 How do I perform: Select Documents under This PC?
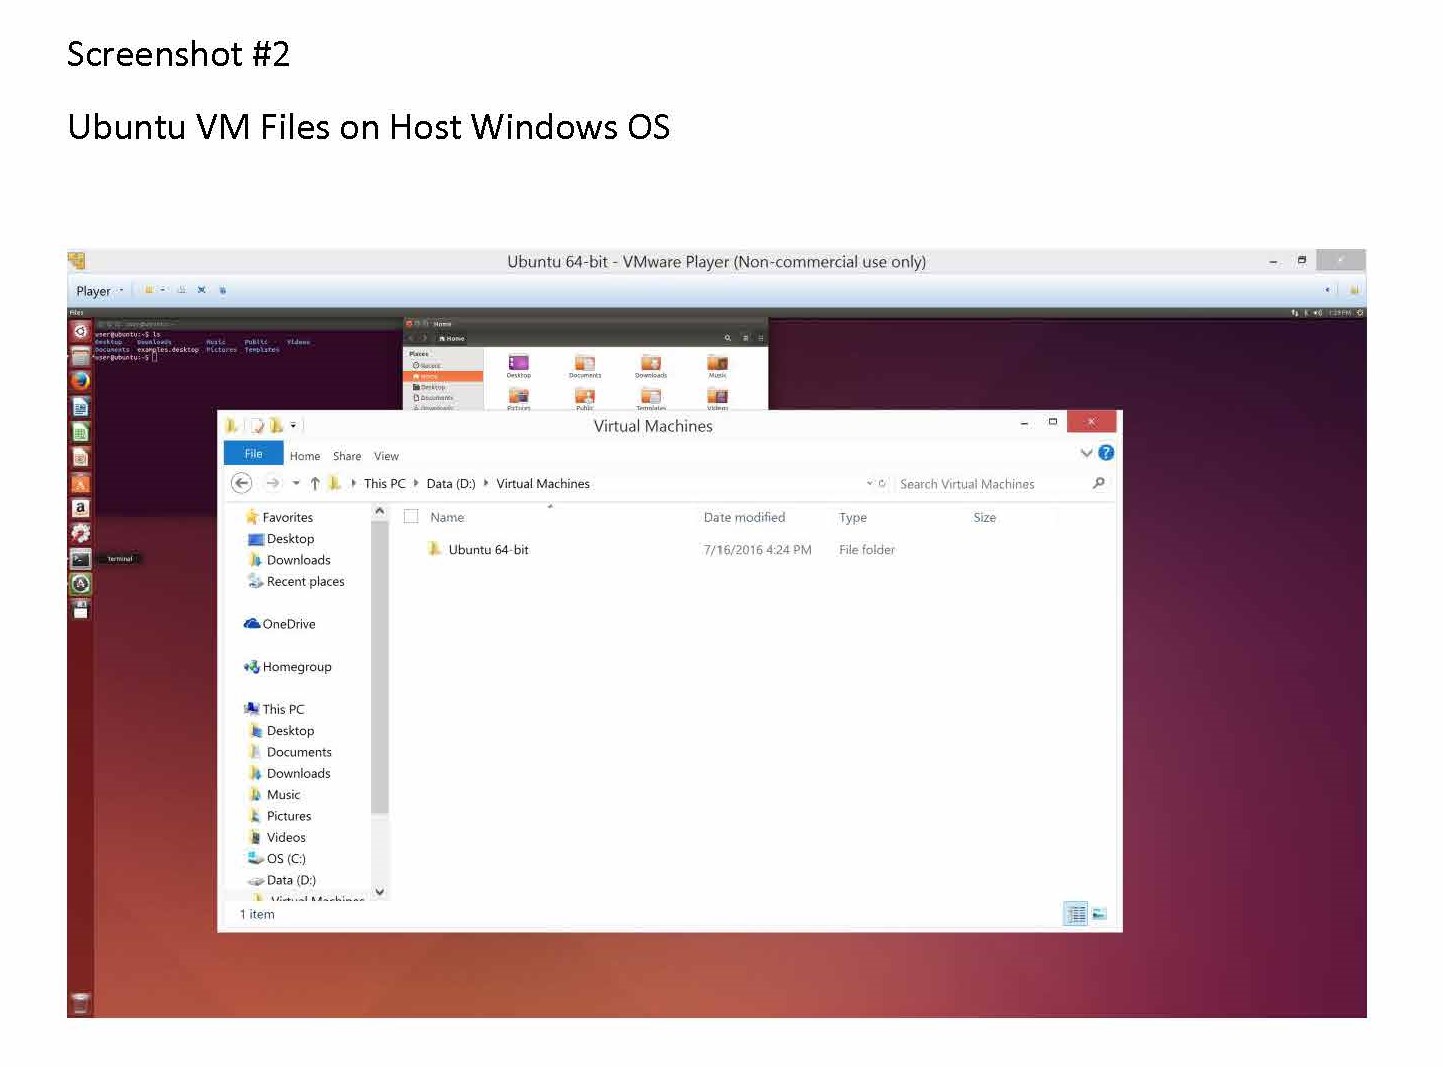290,752
